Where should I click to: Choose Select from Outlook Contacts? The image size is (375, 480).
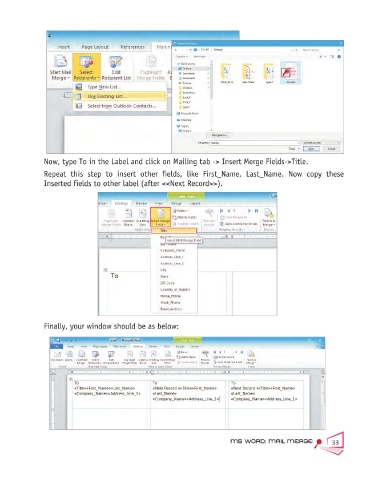pos(120,106)
